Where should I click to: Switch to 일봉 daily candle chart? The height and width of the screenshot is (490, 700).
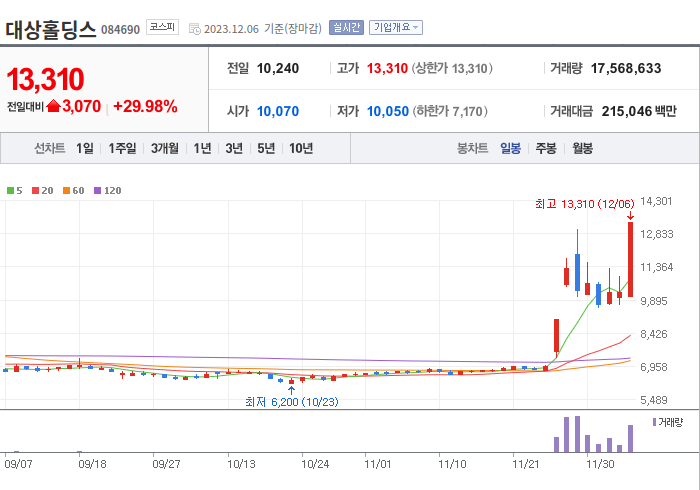coord(510,148)
